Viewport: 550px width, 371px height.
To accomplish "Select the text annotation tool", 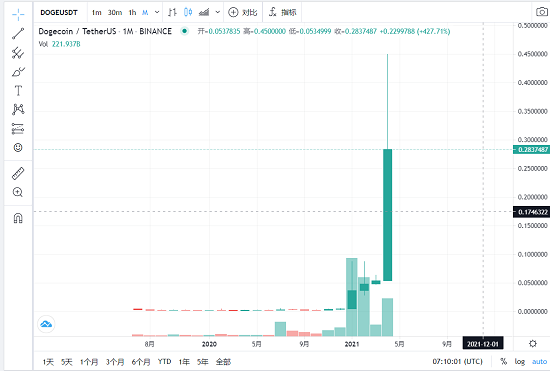I will [x=18, y=91].
